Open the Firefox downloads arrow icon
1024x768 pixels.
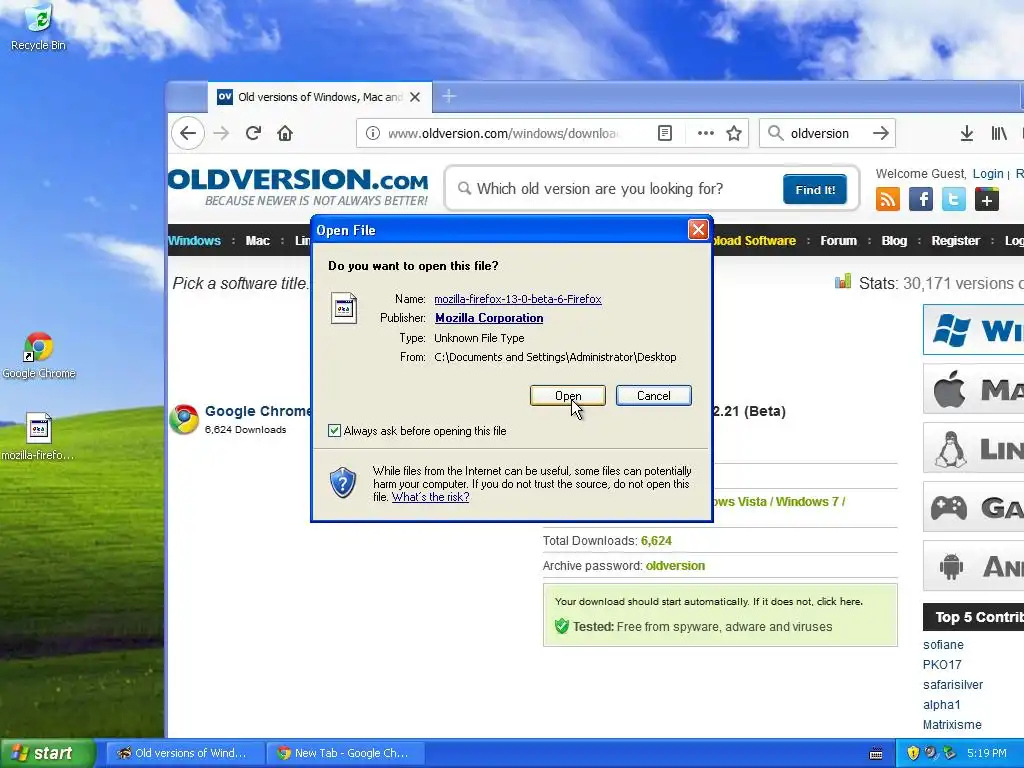pos(967,133)
